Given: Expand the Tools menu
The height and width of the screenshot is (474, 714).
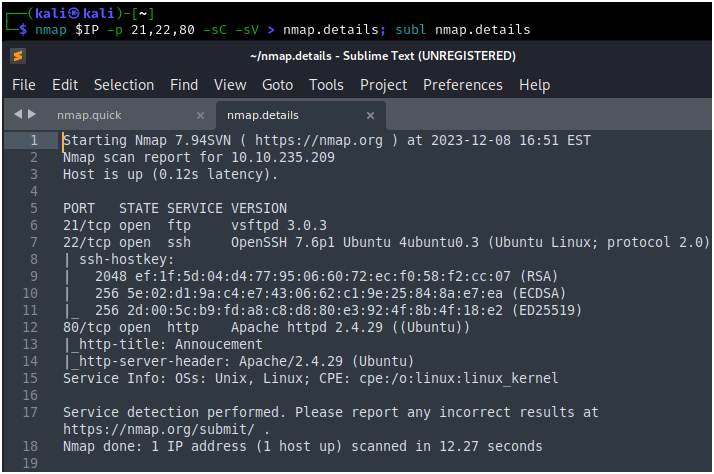Looking at the screenshot, I should [x=326, y=85].
